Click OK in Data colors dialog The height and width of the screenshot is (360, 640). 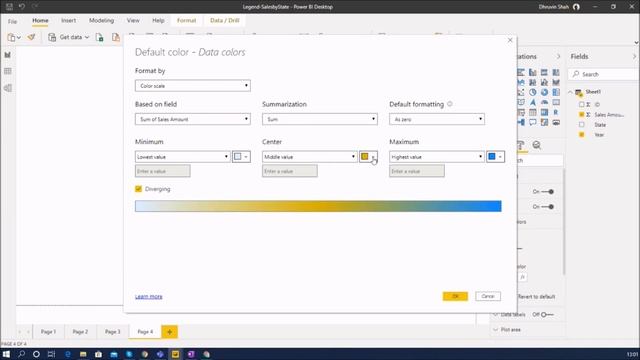point(455,296)
